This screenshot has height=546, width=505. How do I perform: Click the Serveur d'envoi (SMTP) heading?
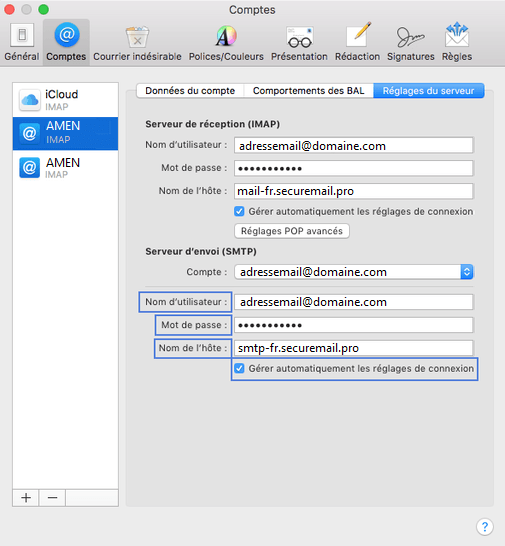pyautogui.click(x=201, y=251)
